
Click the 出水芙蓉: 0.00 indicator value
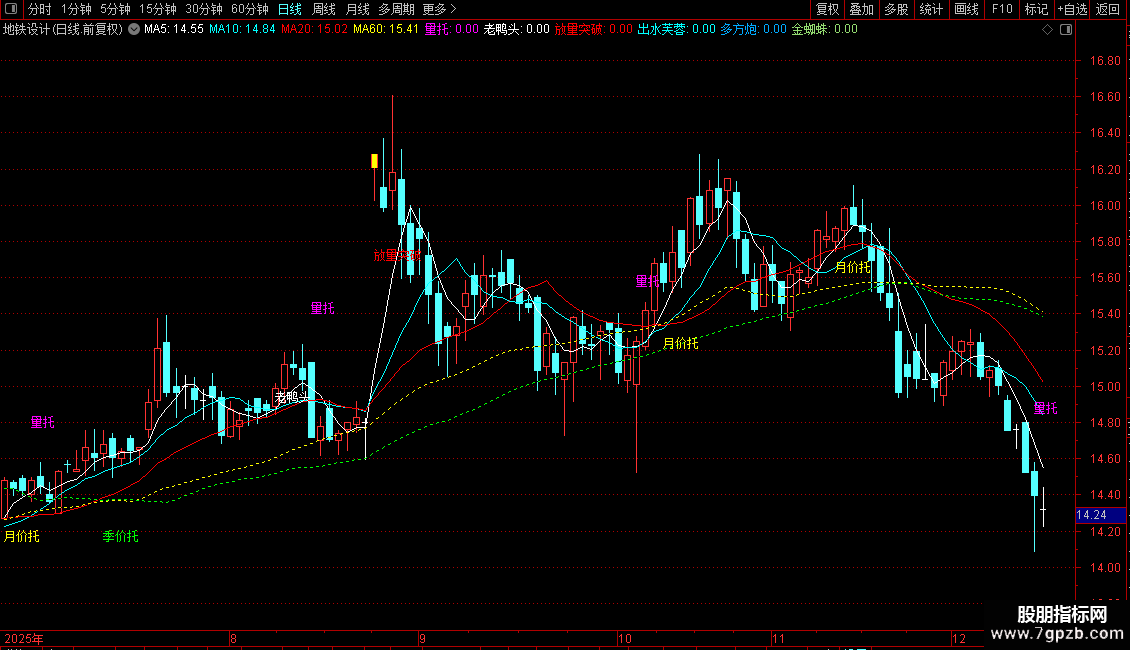click(677, 30)
